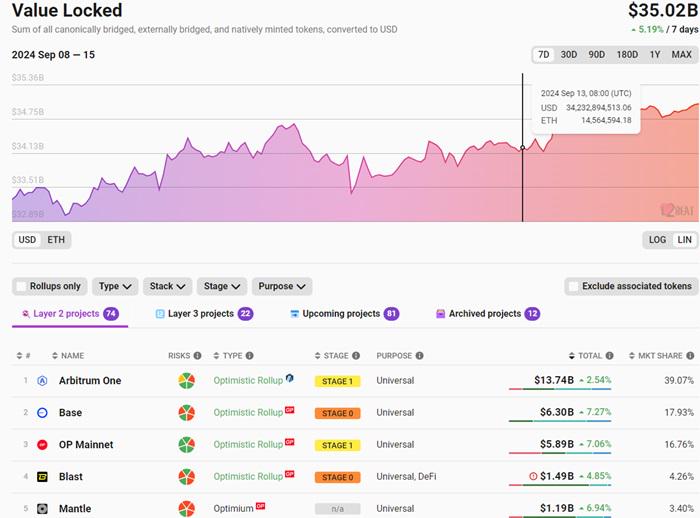The image size is (700, 518).
Task: Click the Blast project logo icon
Action: [x=43, y=477]
